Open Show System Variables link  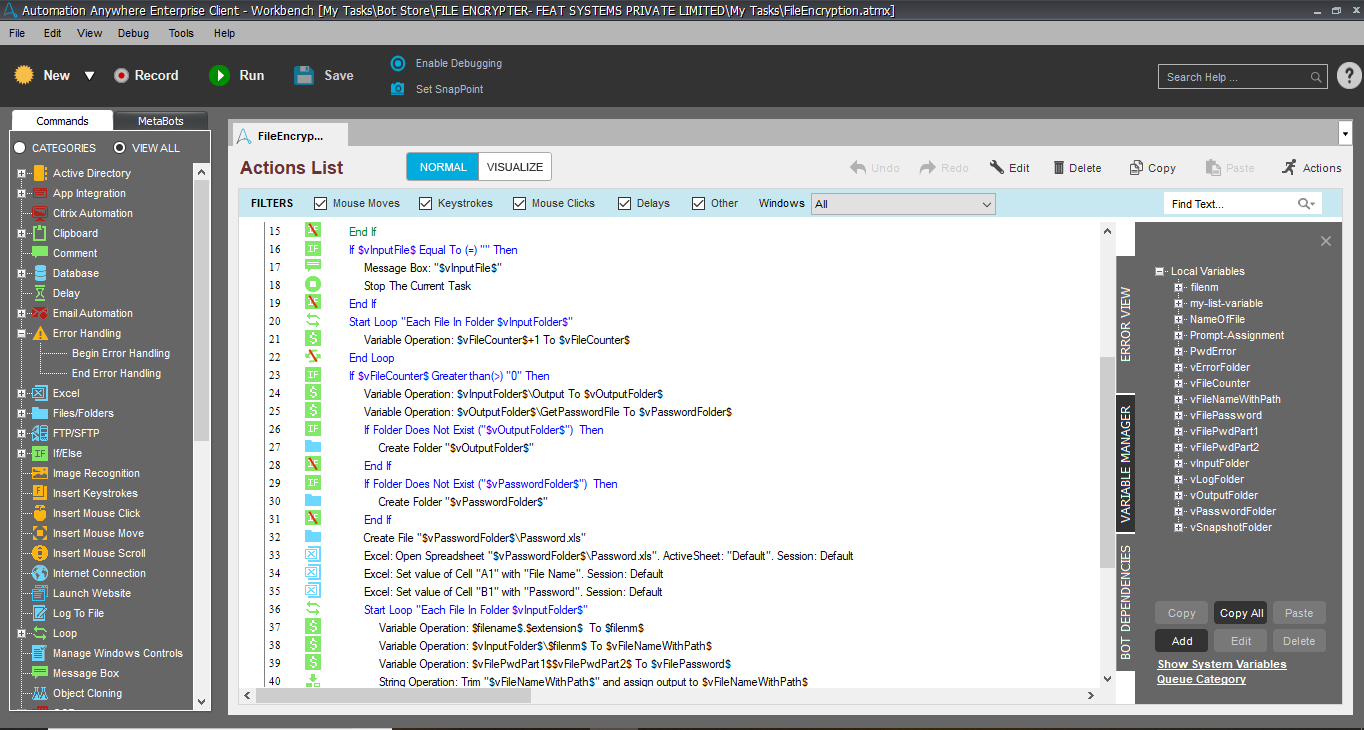coord(1222,664)
